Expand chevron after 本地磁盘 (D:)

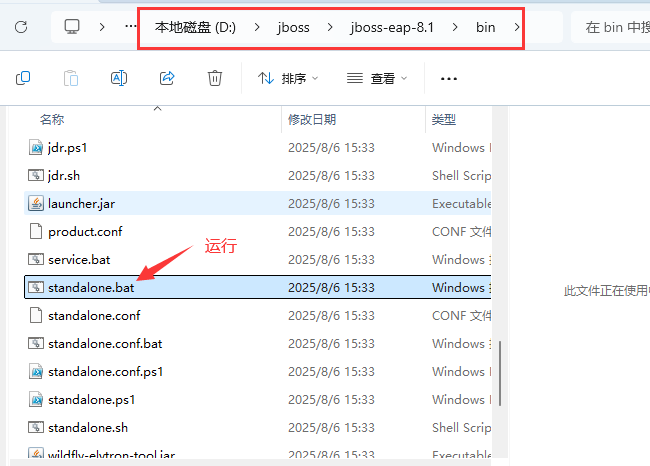[257, 27]
